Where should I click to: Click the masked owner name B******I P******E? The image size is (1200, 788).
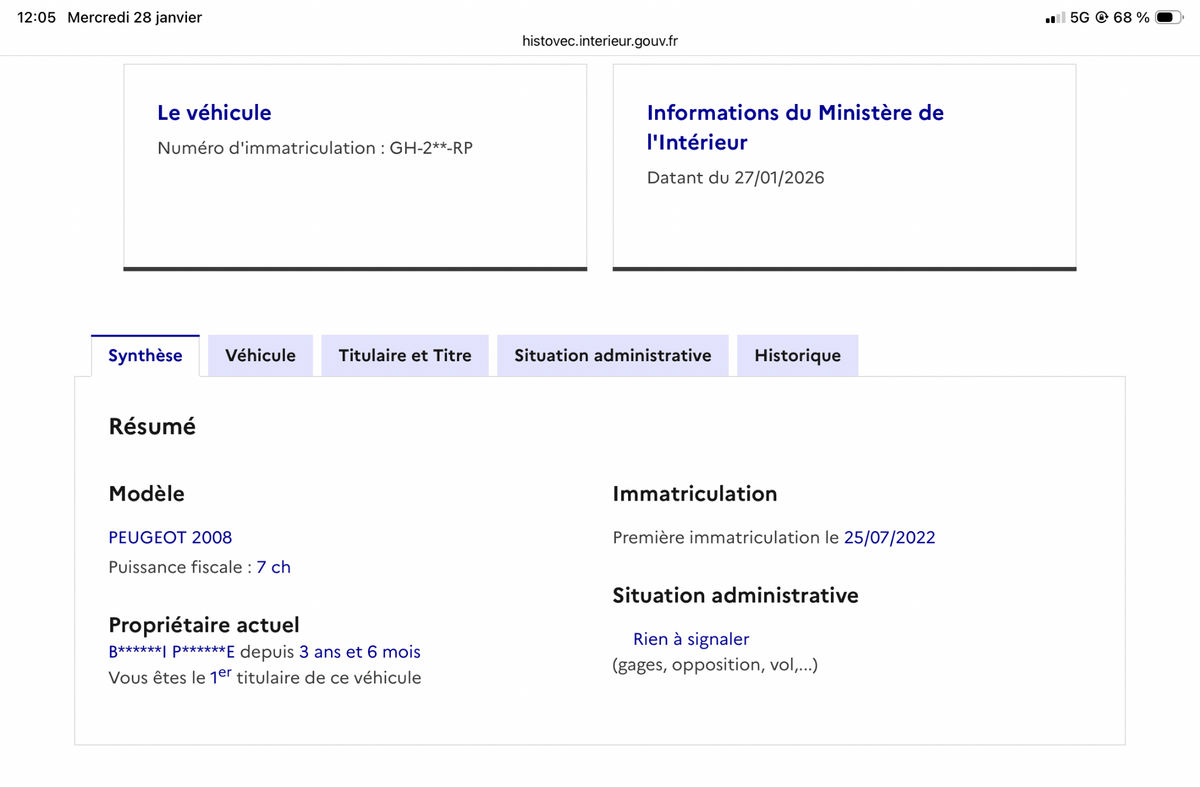pyautogui.click(x=171, y=652)
